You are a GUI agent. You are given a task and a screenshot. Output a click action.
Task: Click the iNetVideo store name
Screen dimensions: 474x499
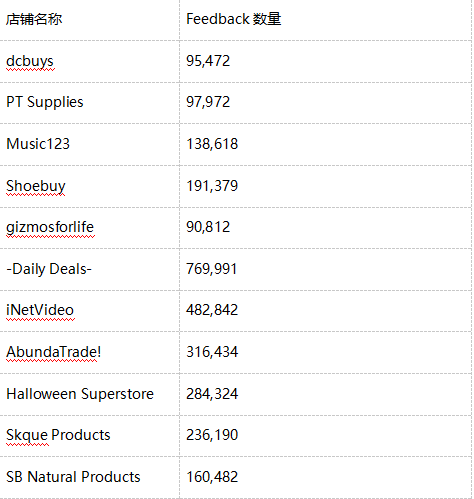coord(40,310)
